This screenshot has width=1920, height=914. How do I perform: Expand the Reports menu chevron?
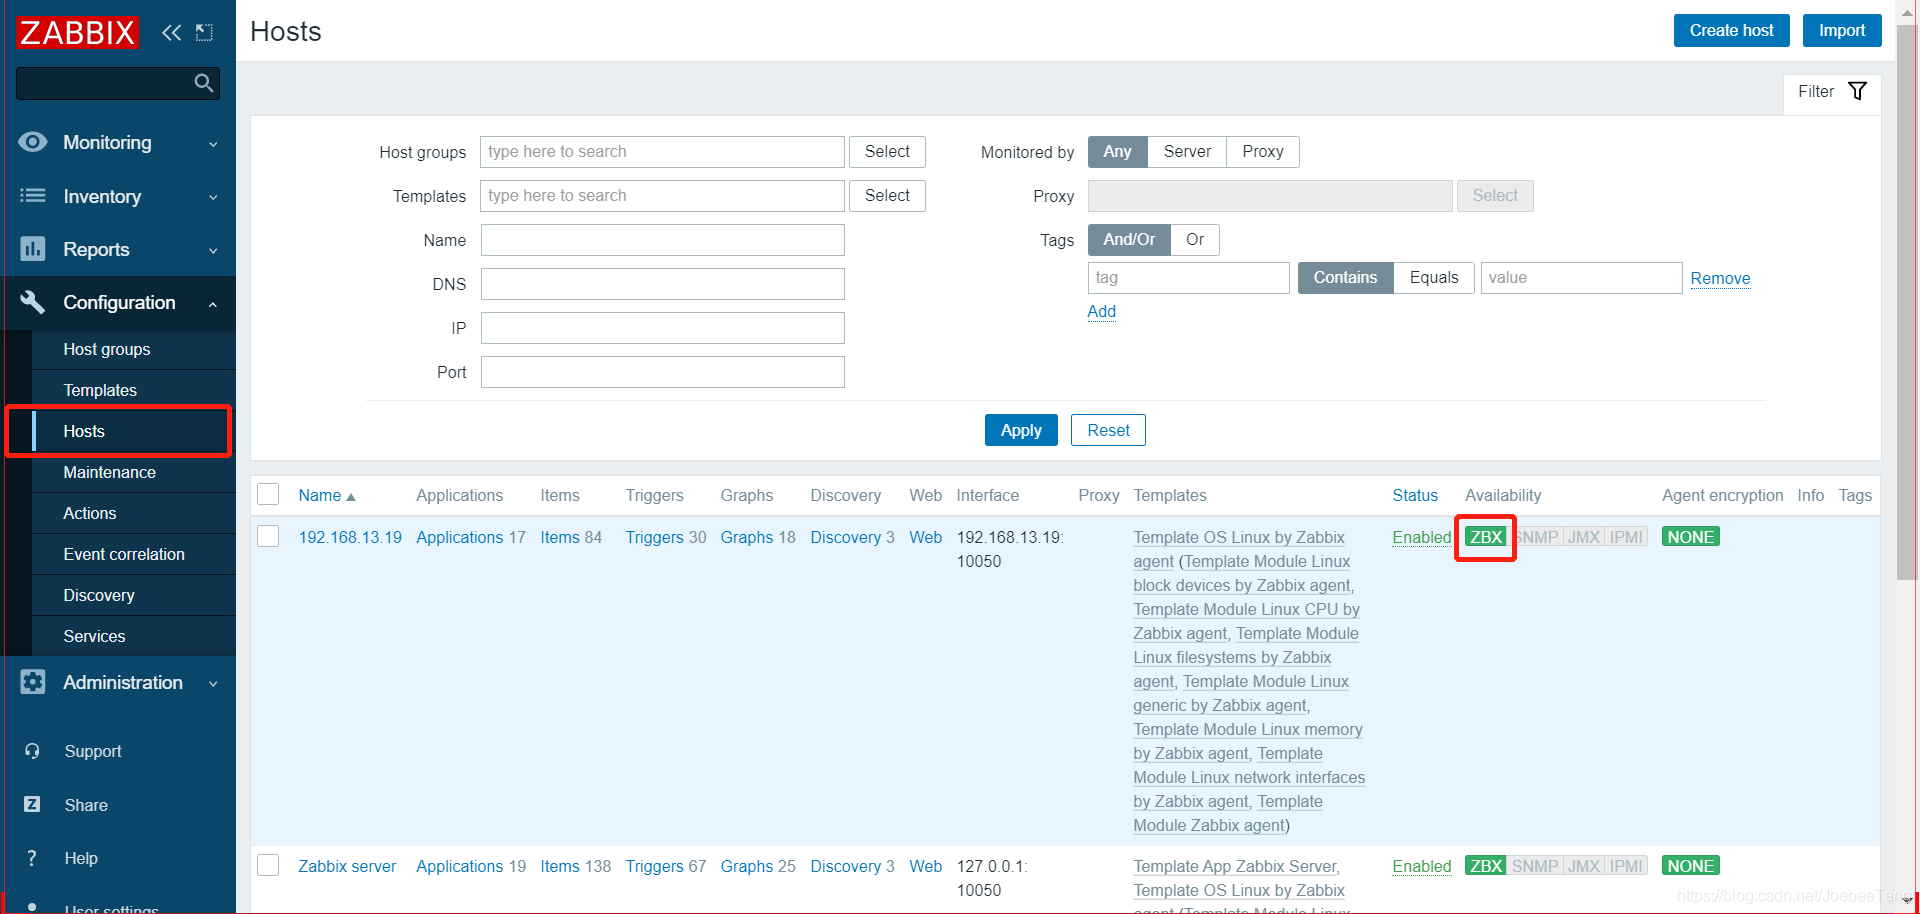click(213, 251)
